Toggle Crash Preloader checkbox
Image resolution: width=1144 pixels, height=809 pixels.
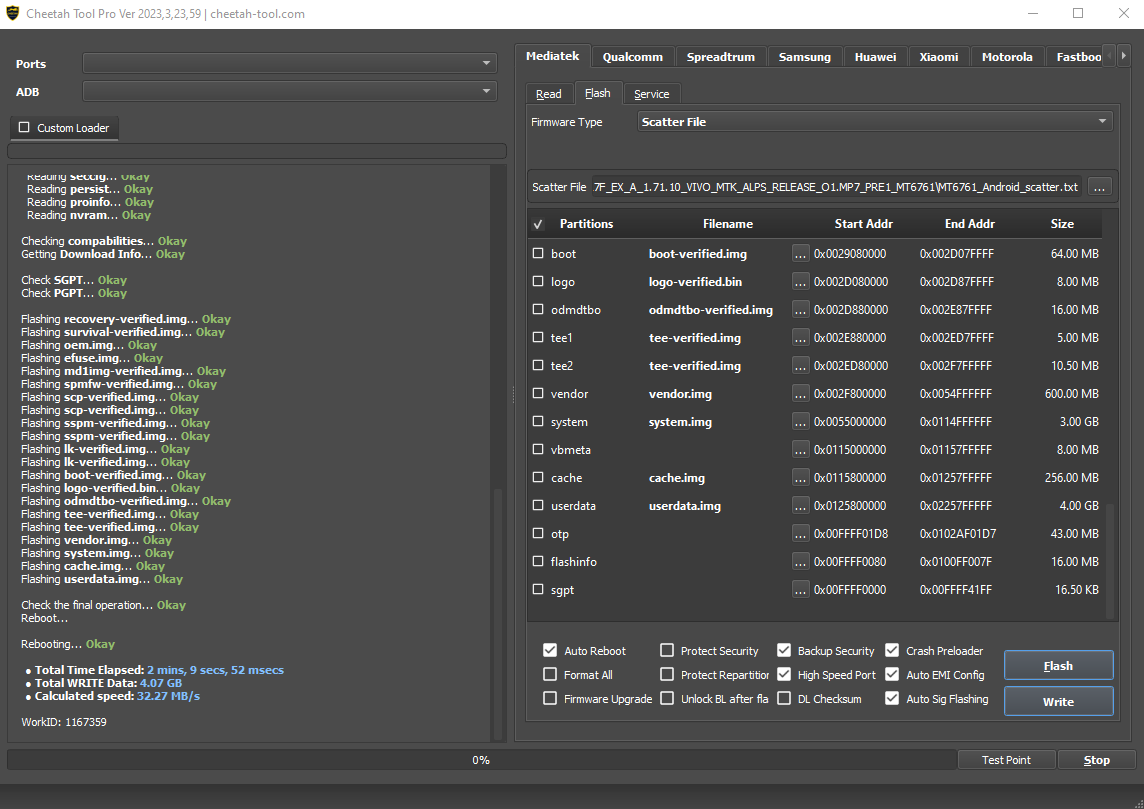click(x=892, y=650)
